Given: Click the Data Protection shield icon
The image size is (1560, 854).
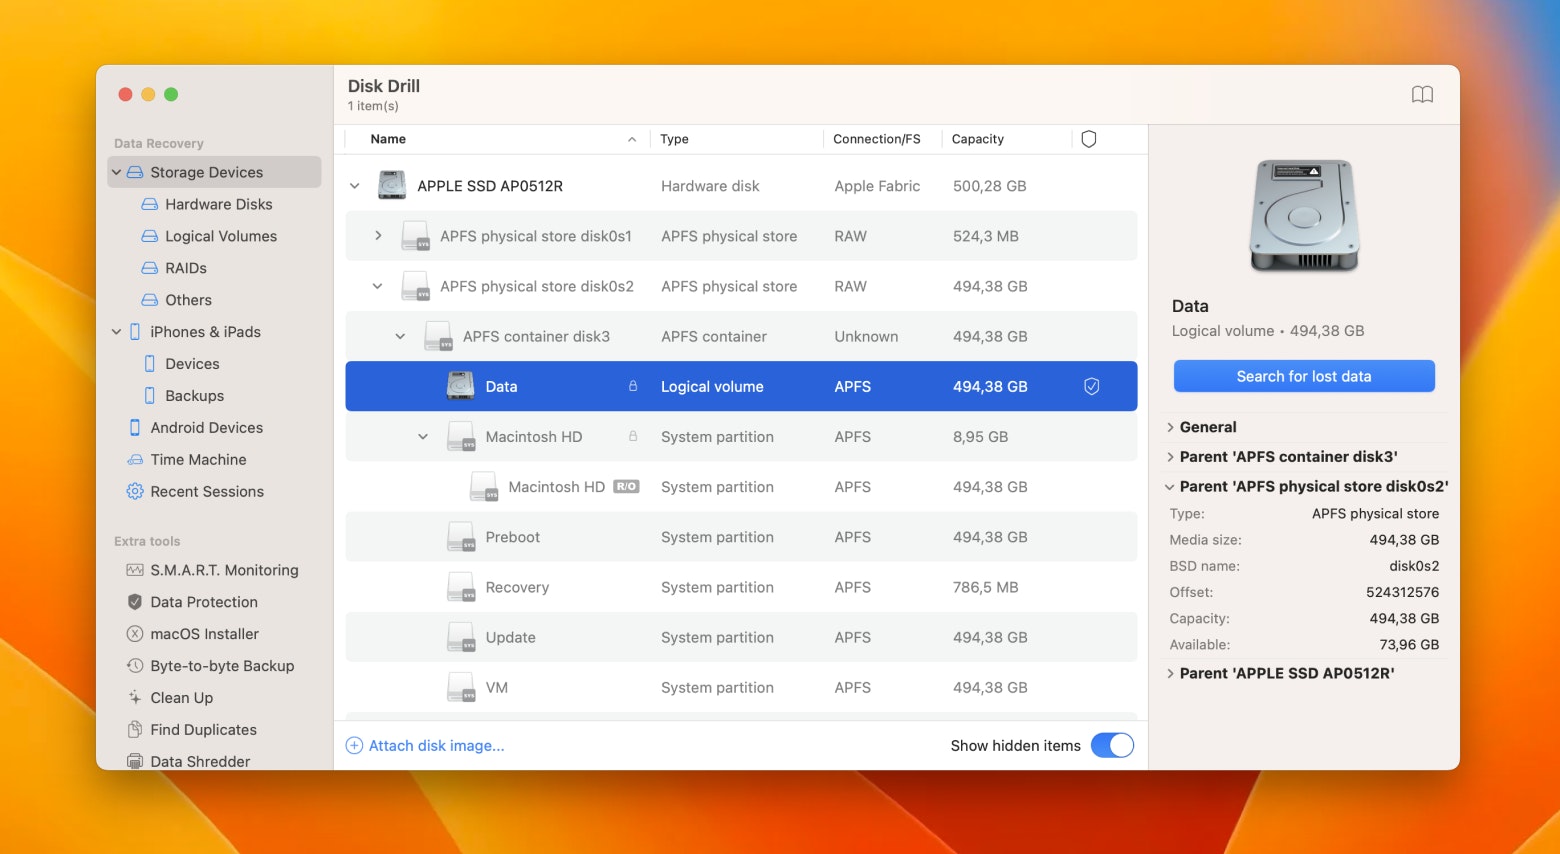Looking at the screenshot, I should pyautogui.click(x=135, y=602).
